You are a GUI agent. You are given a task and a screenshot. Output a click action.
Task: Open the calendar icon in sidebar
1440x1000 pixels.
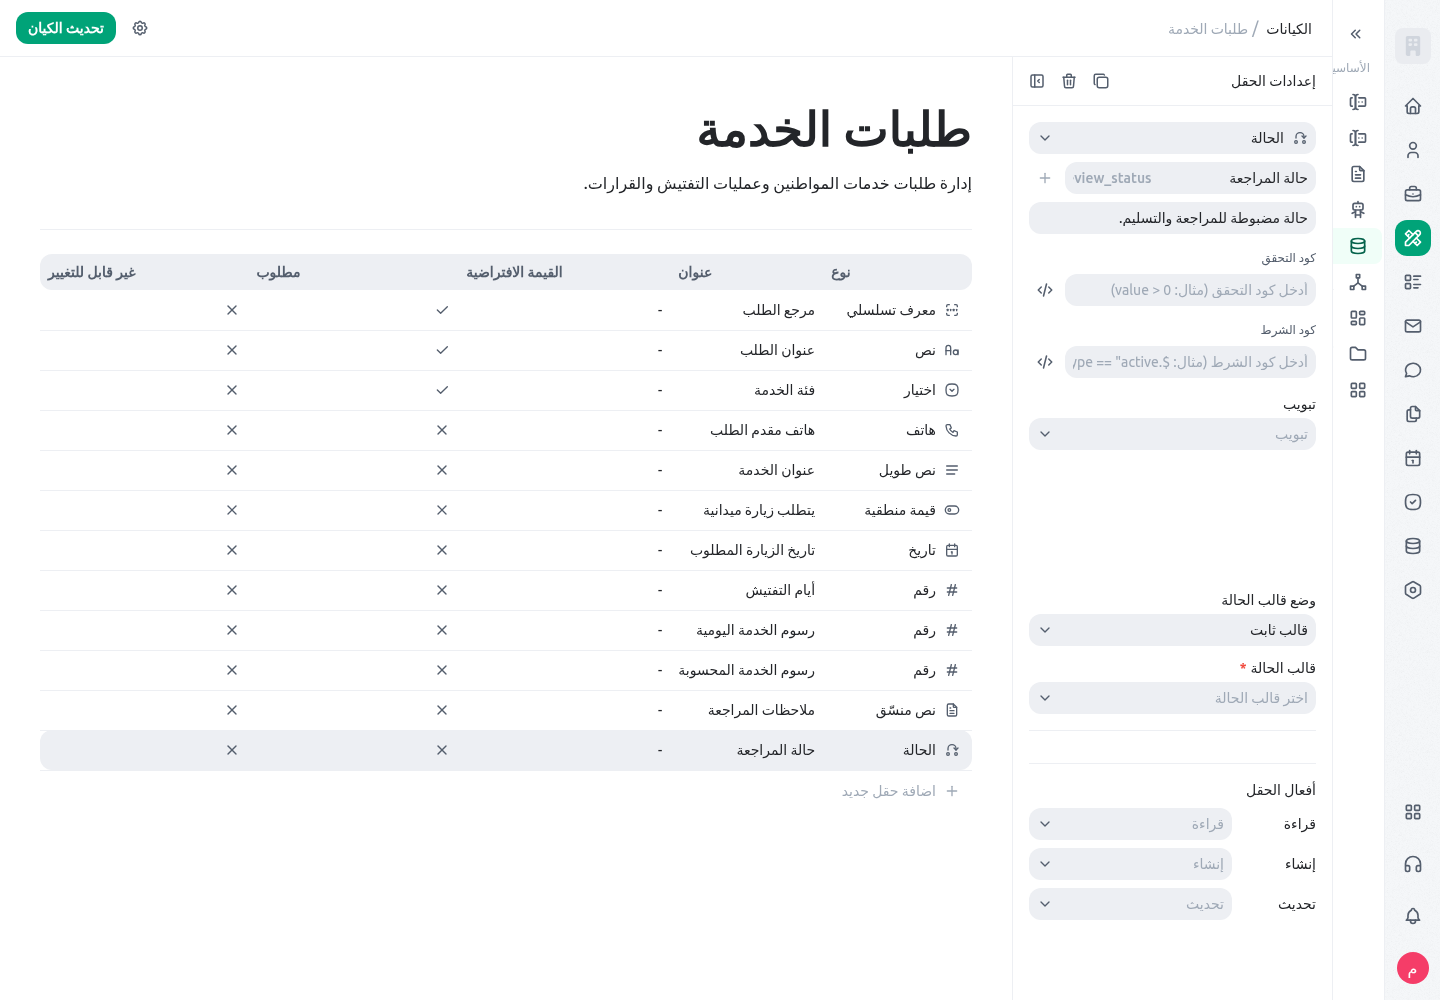click(1413, 458)
